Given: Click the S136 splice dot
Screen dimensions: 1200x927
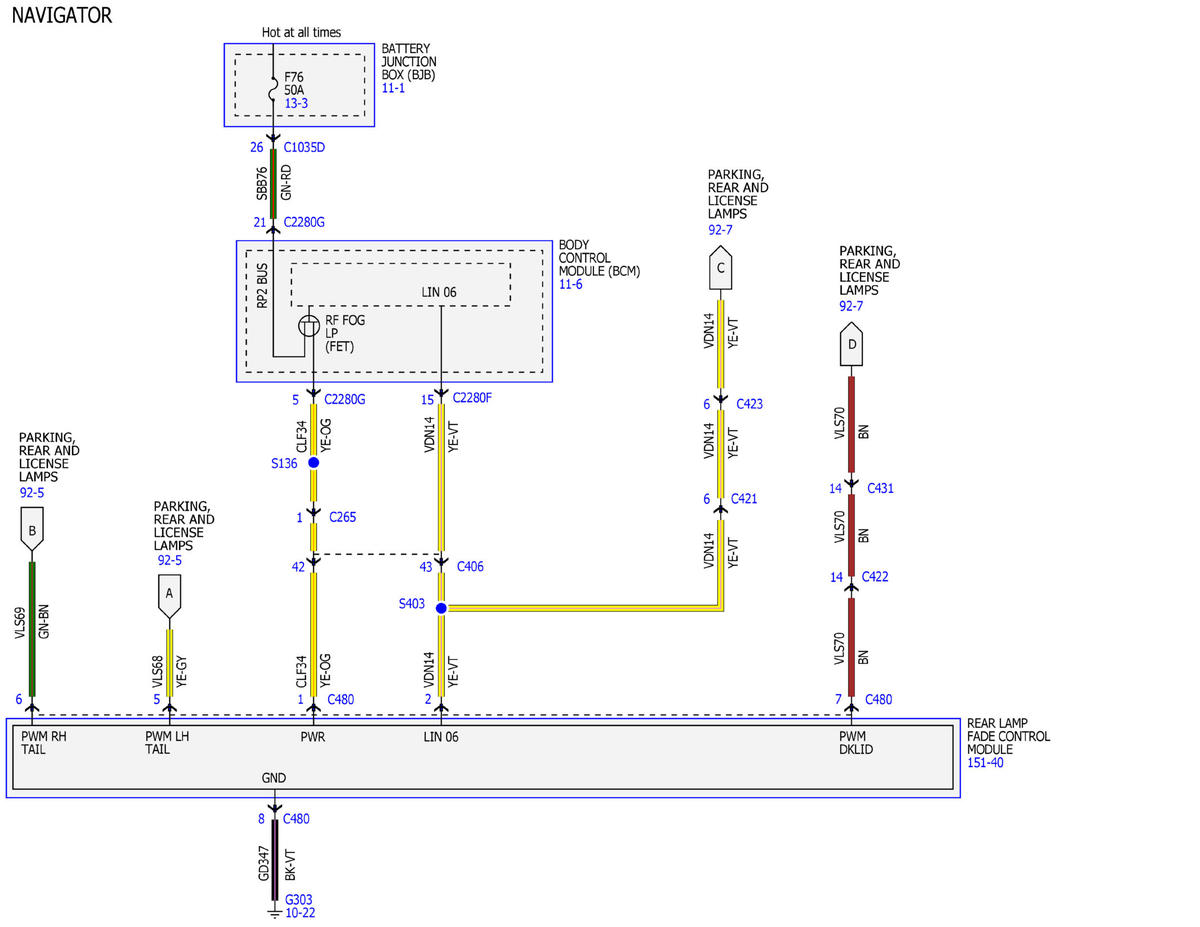Looking at the screenshot, I should [x=313, y=463].
